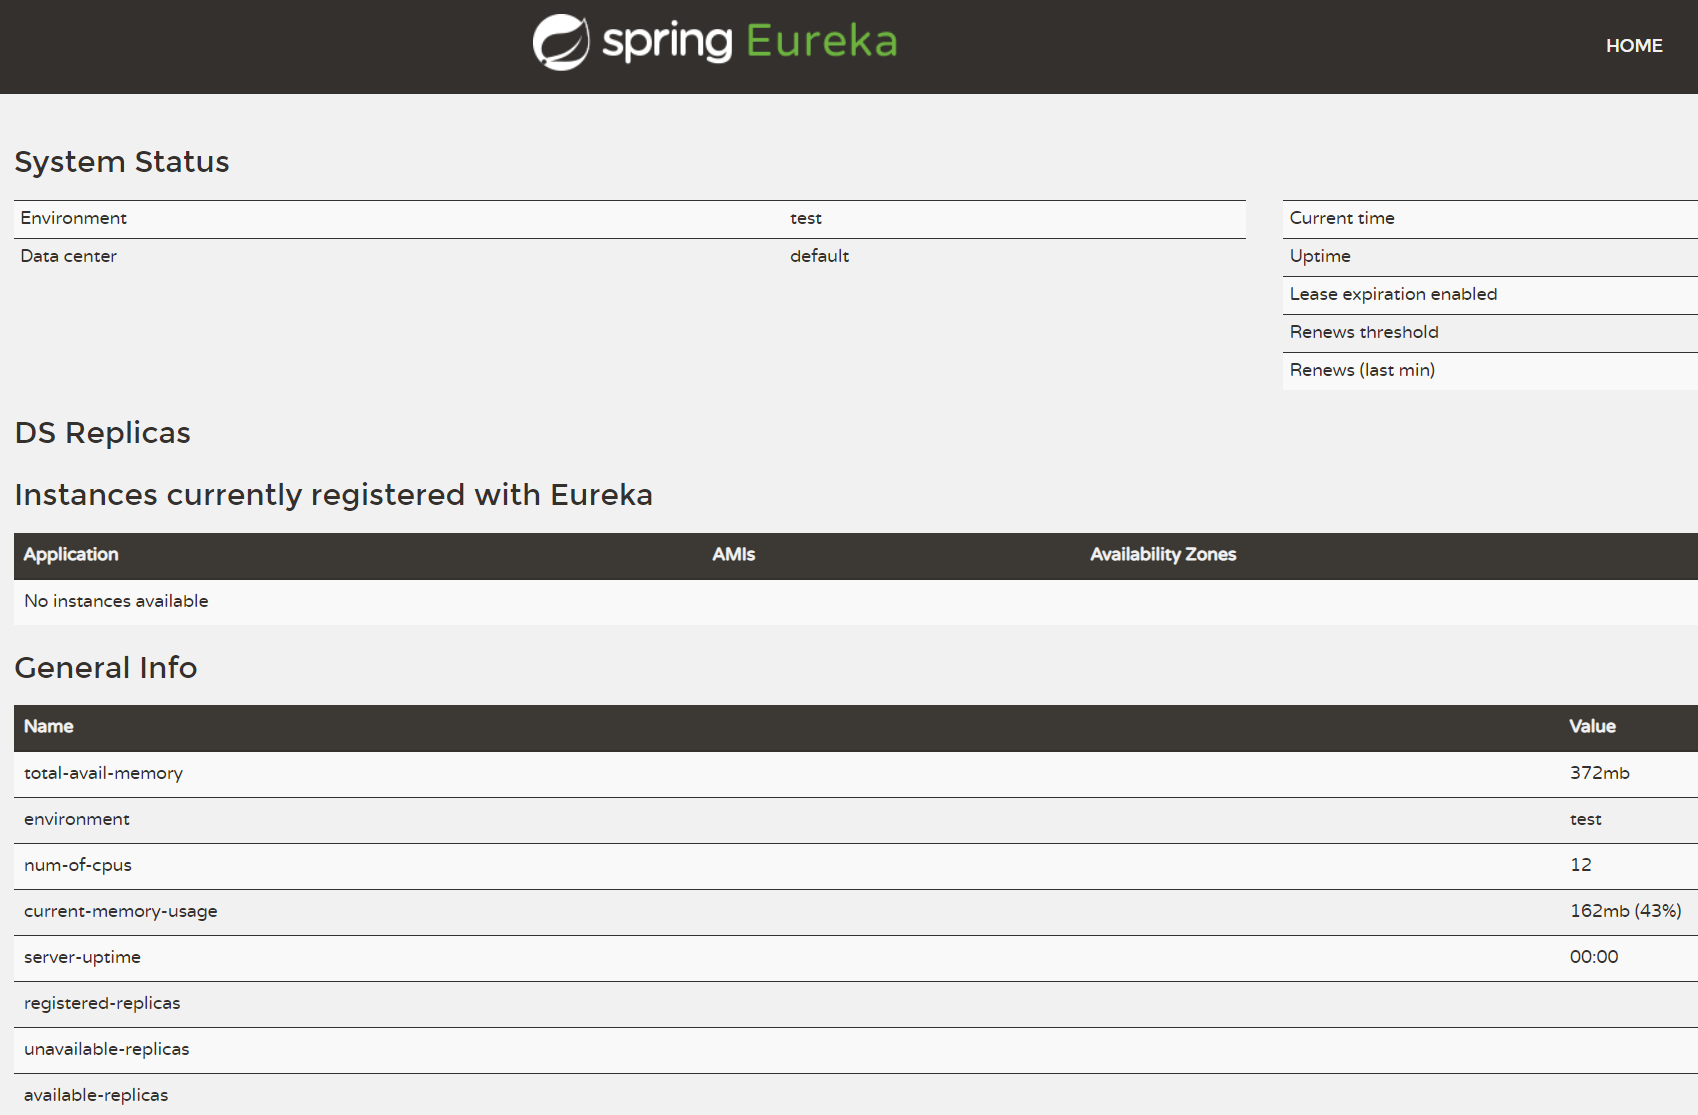The width and height of the screenshot is (1698, 1115).
Task: Click the available-replicas row name
Action: (96, 1095)
